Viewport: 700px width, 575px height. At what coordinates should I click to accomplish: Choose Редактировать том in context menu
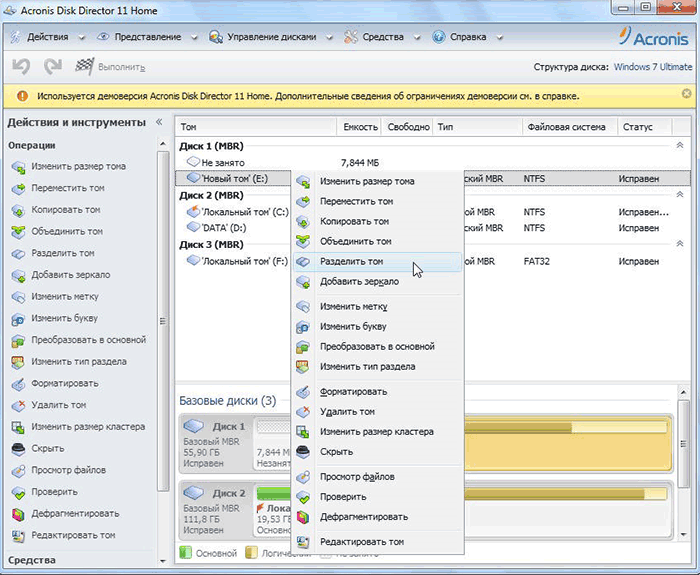click(377, 542)
